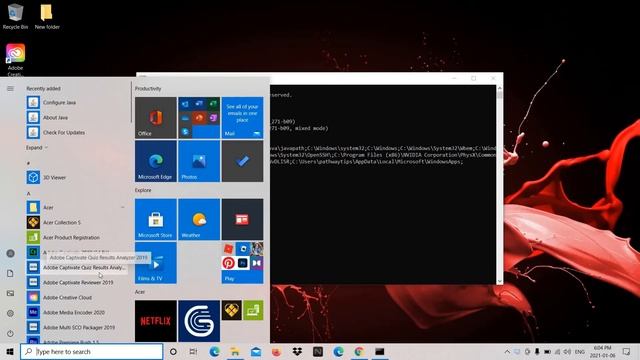Focus the 'Type here to search' box
The image size is (640, 360).
point(91,351)
